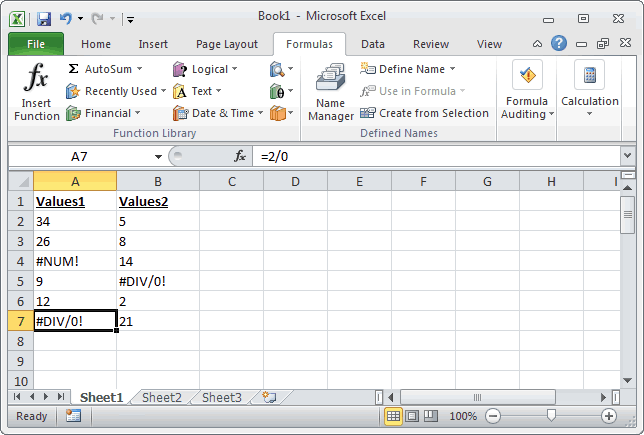Select the Values2 header cell
The width and height of the screenshot is (644, 435).
[158, 201]
